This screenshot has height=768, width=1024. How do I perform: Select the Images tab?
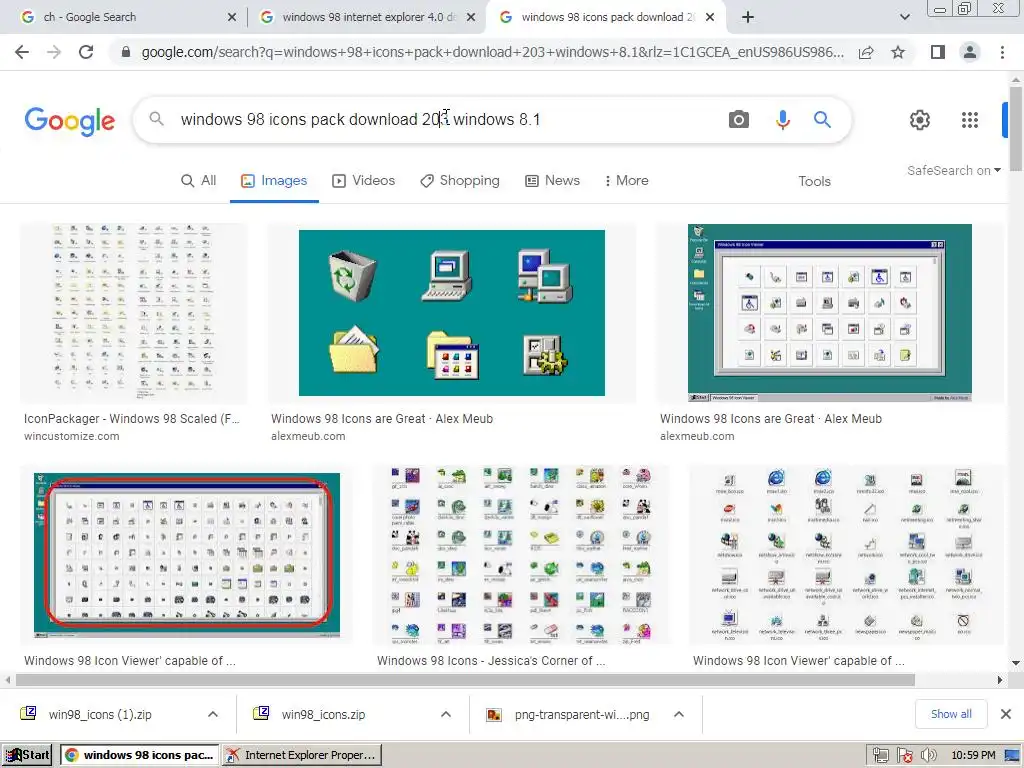click(274, 181)
